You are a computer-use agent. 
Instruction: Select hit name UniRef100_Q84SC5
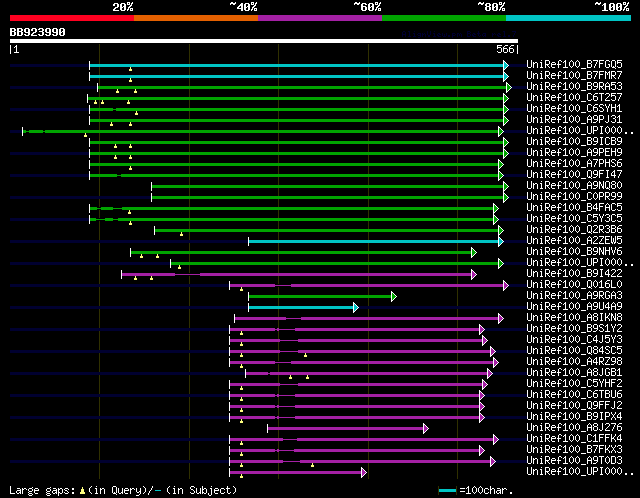(x=574, y=351)
